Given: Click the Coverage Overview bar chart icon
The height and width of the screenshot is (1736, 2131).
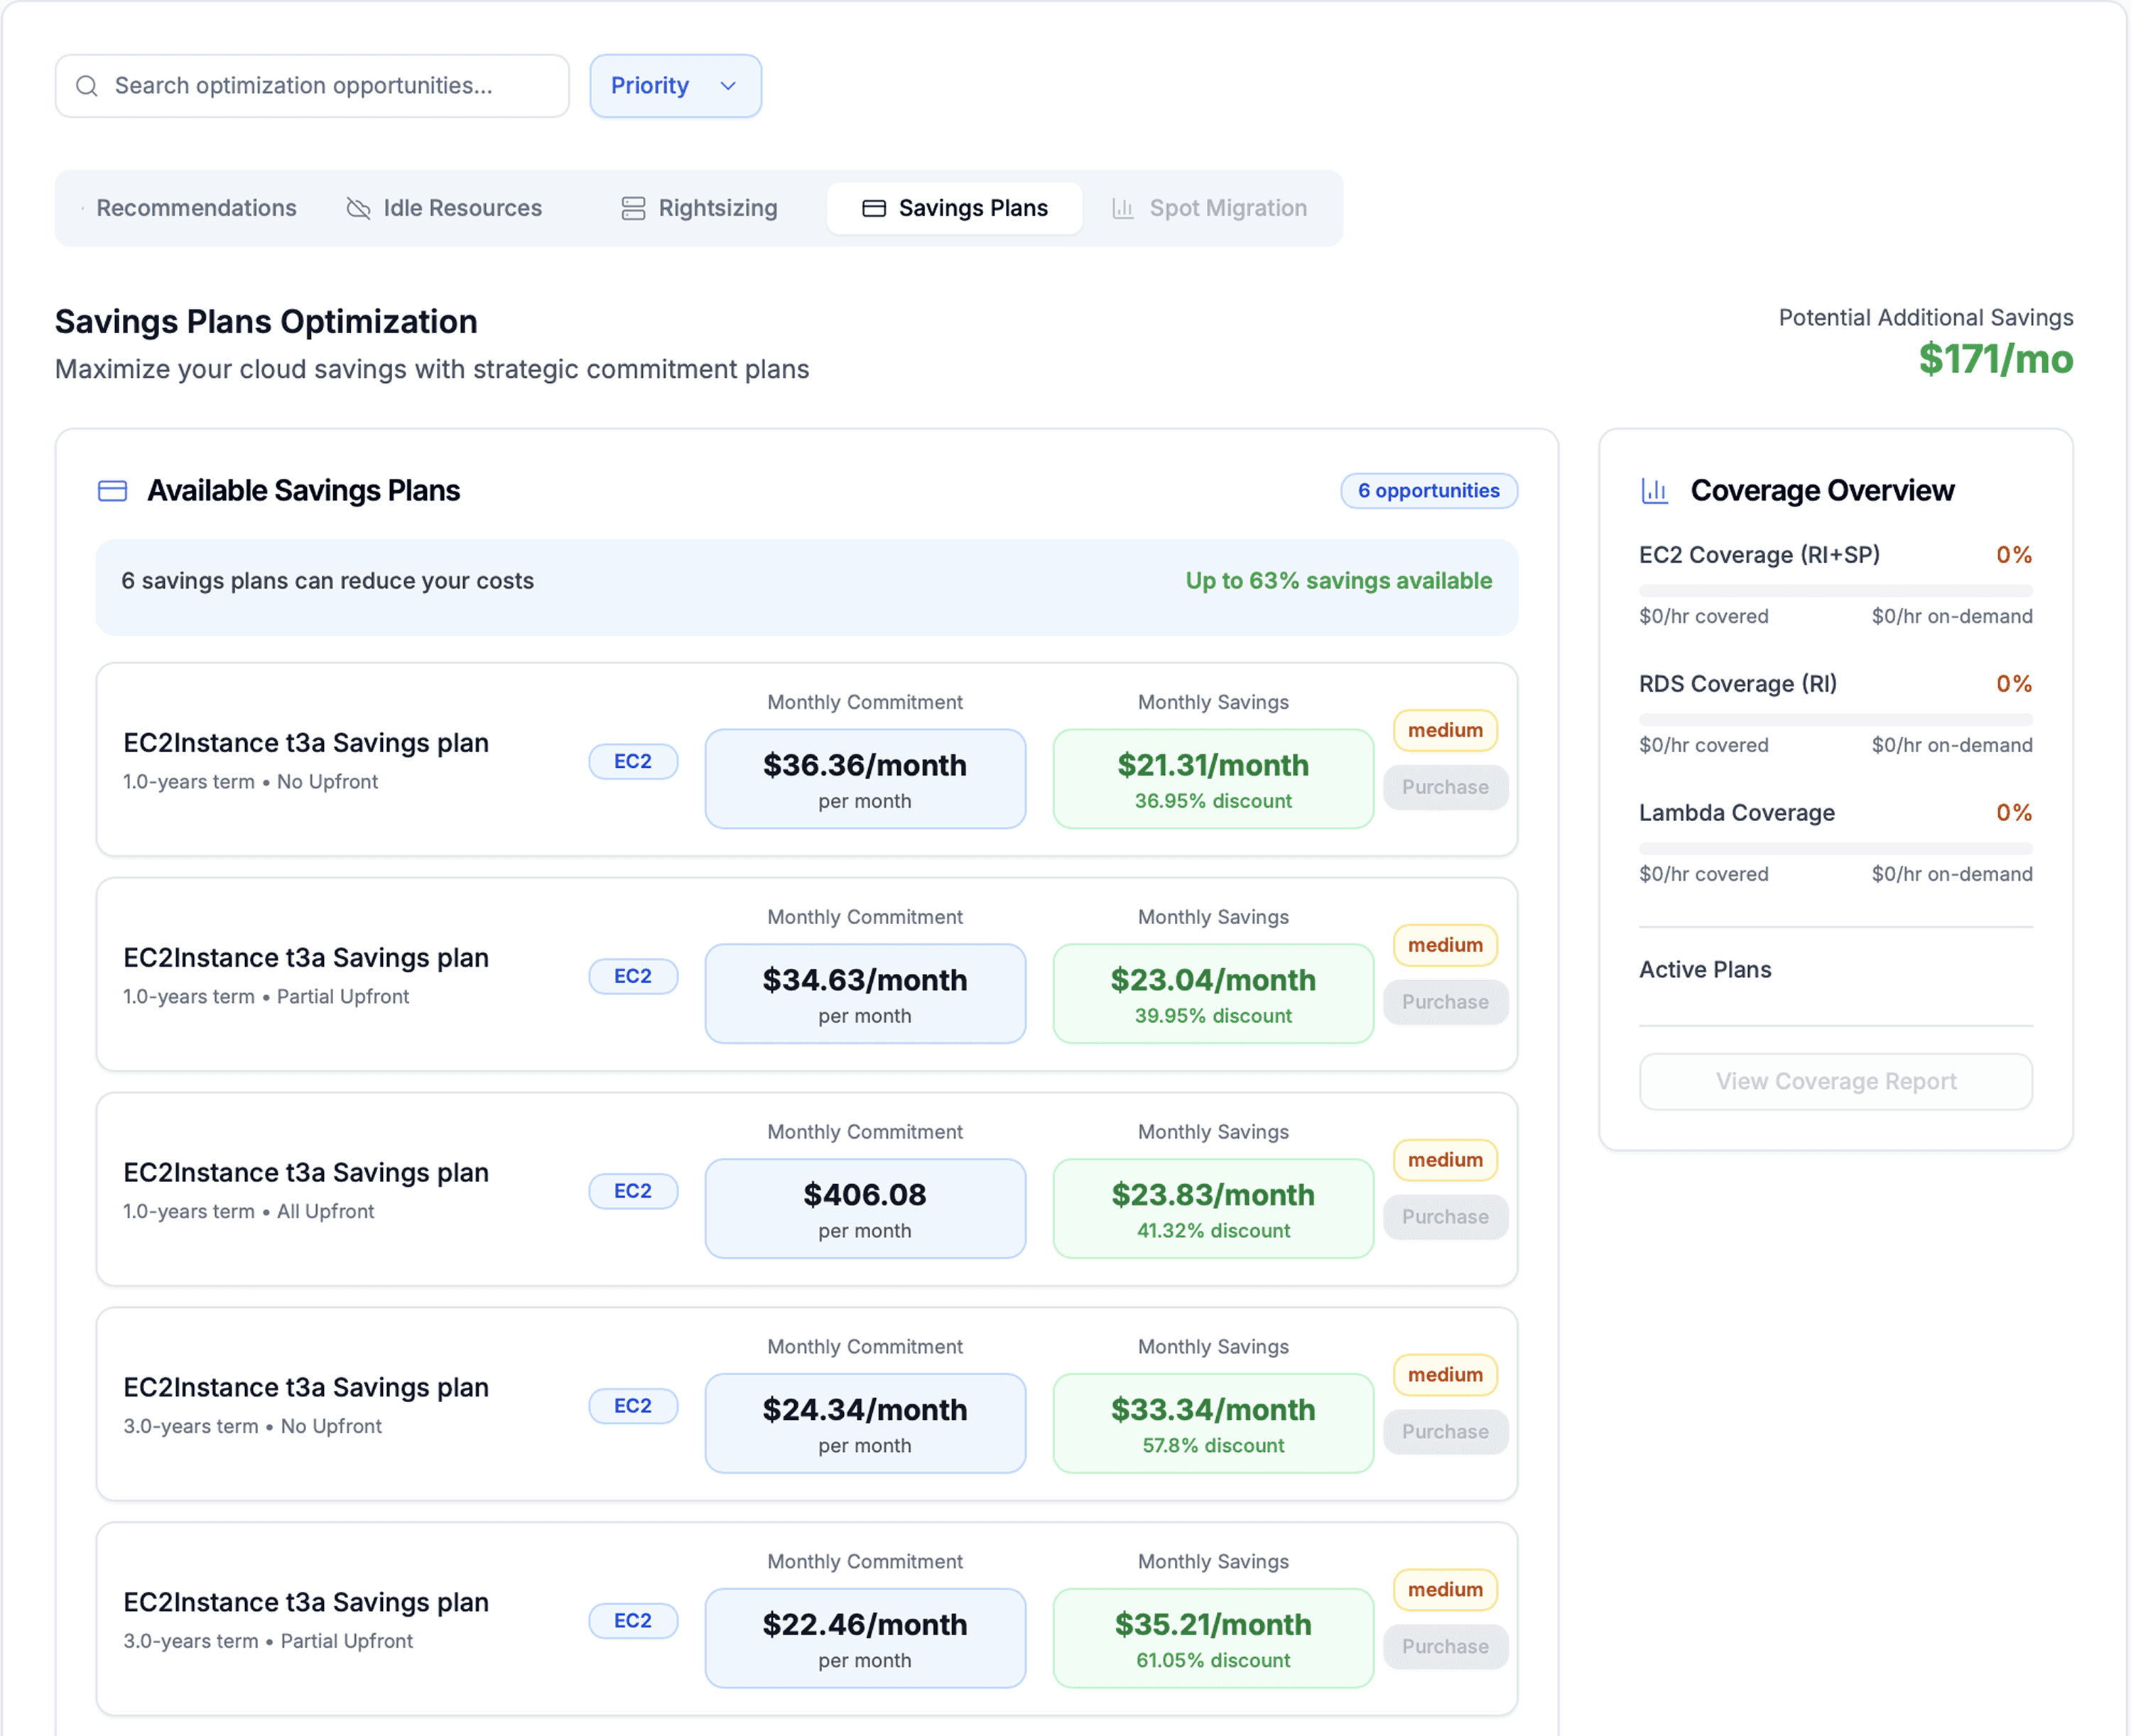Looking at the screenshot, I should click(1655, 491).
